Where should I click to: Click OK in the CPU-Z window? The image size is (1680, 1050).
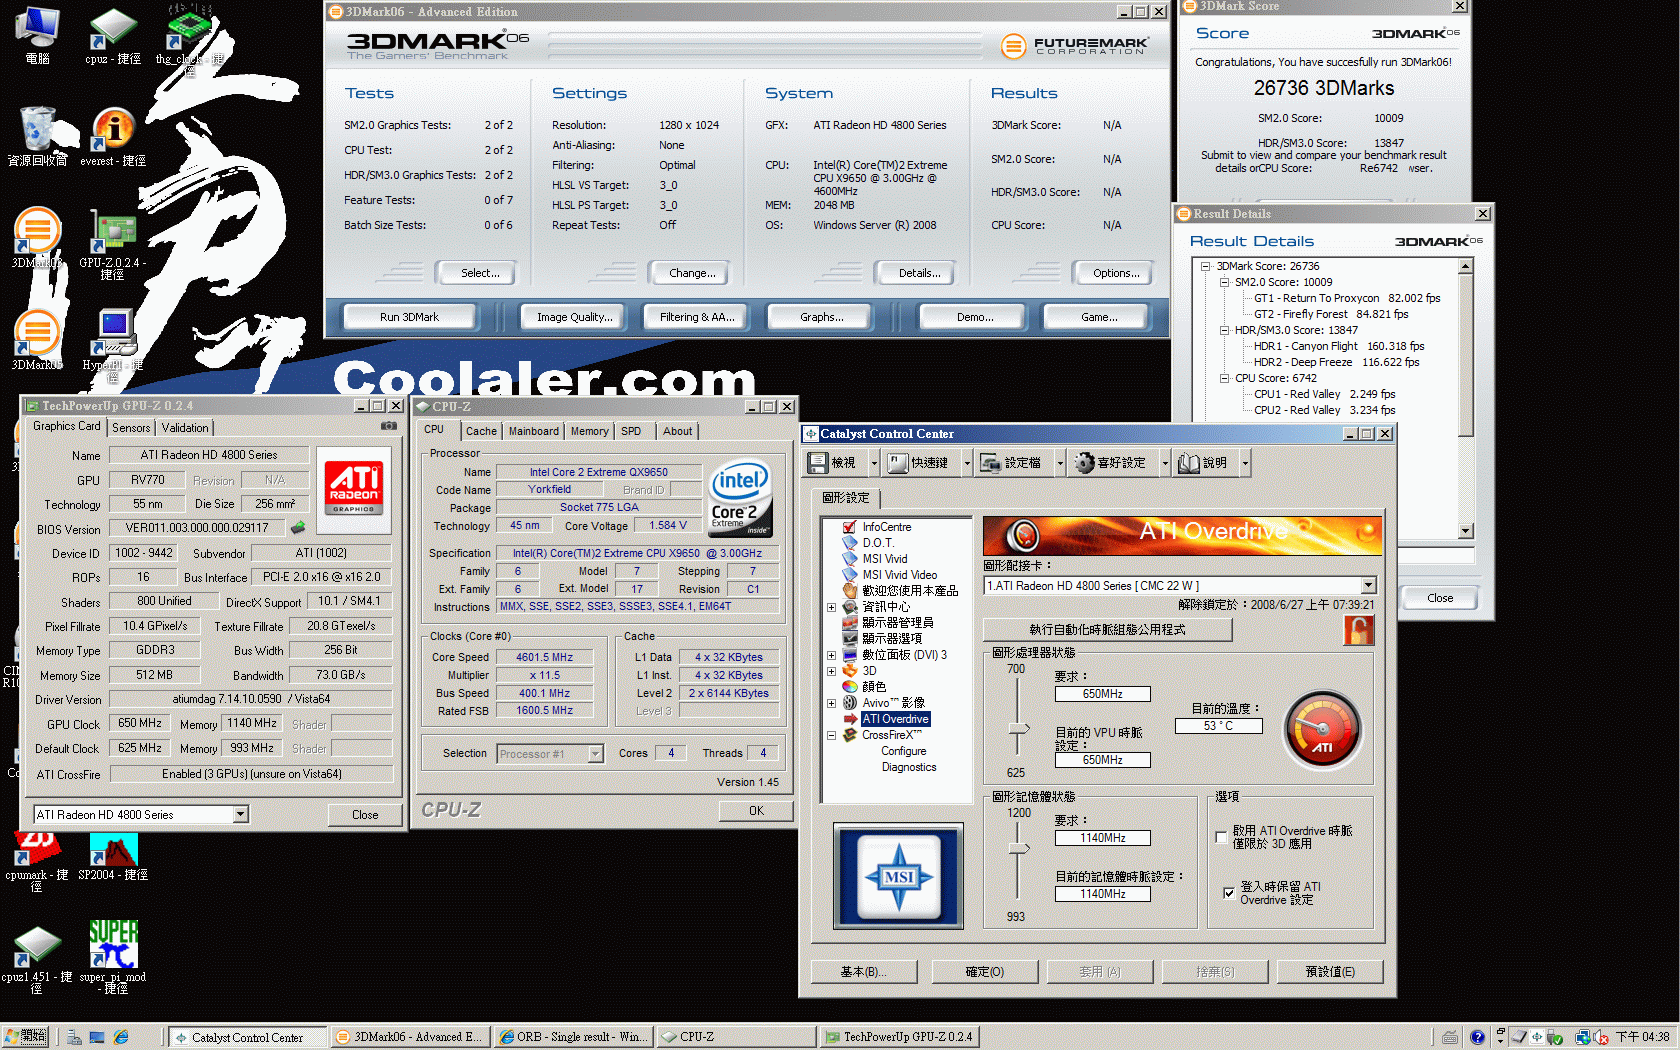click(756, 811)
